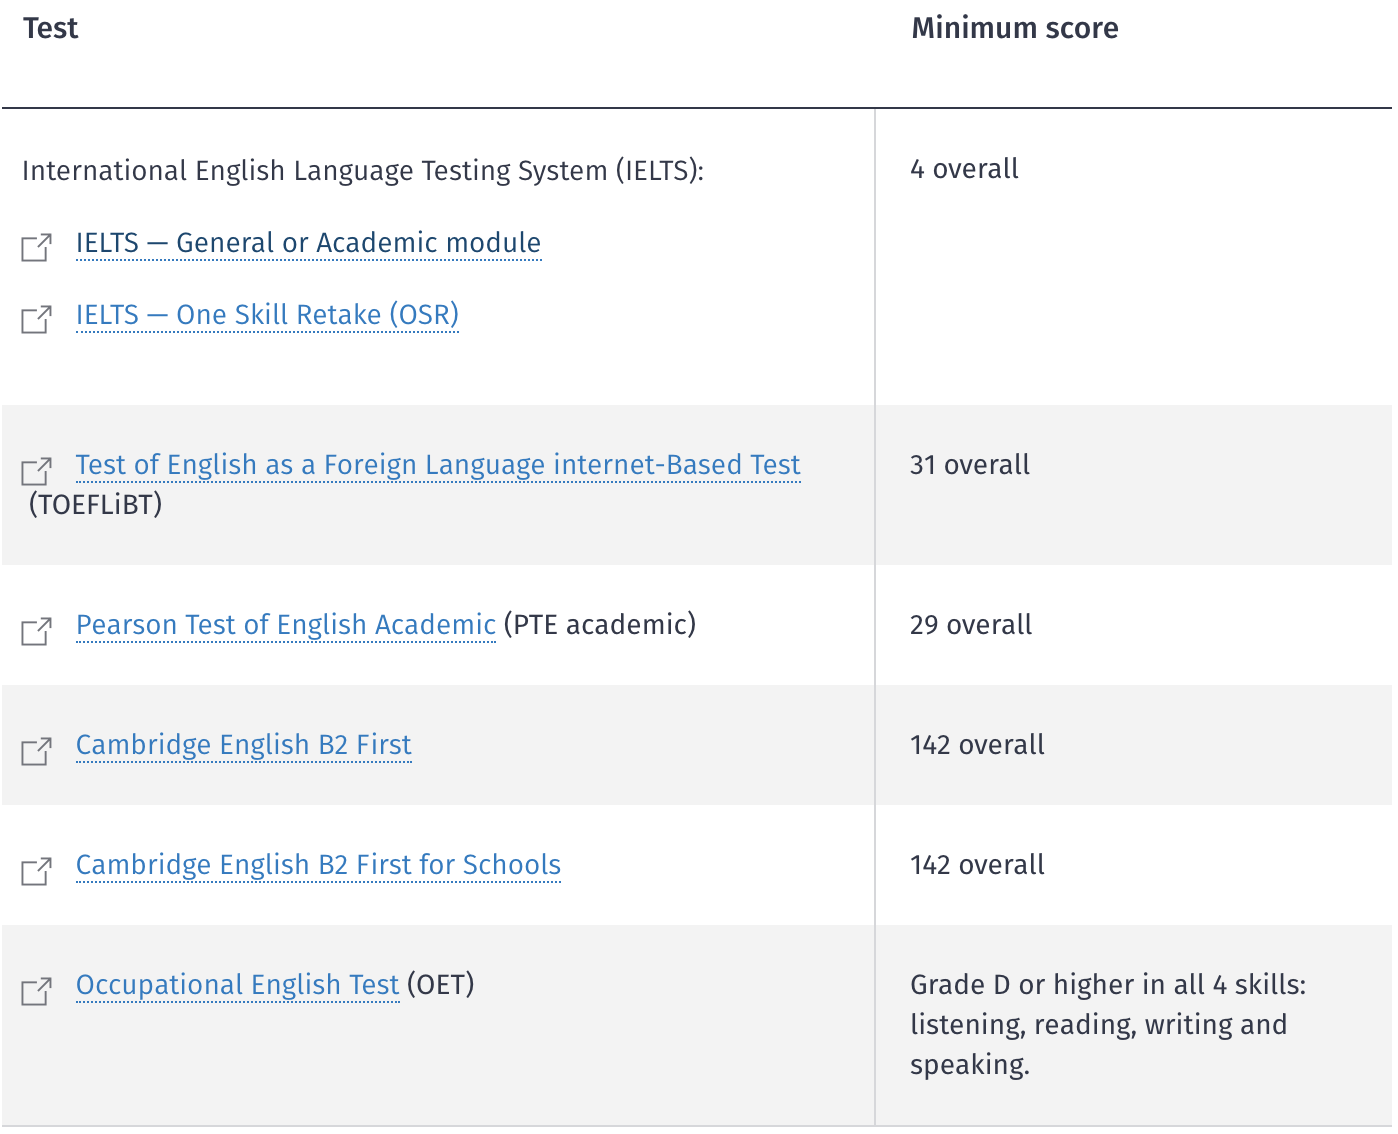
Task: Click external link icon beside B2 First for Schools
Action: point(37,870)
